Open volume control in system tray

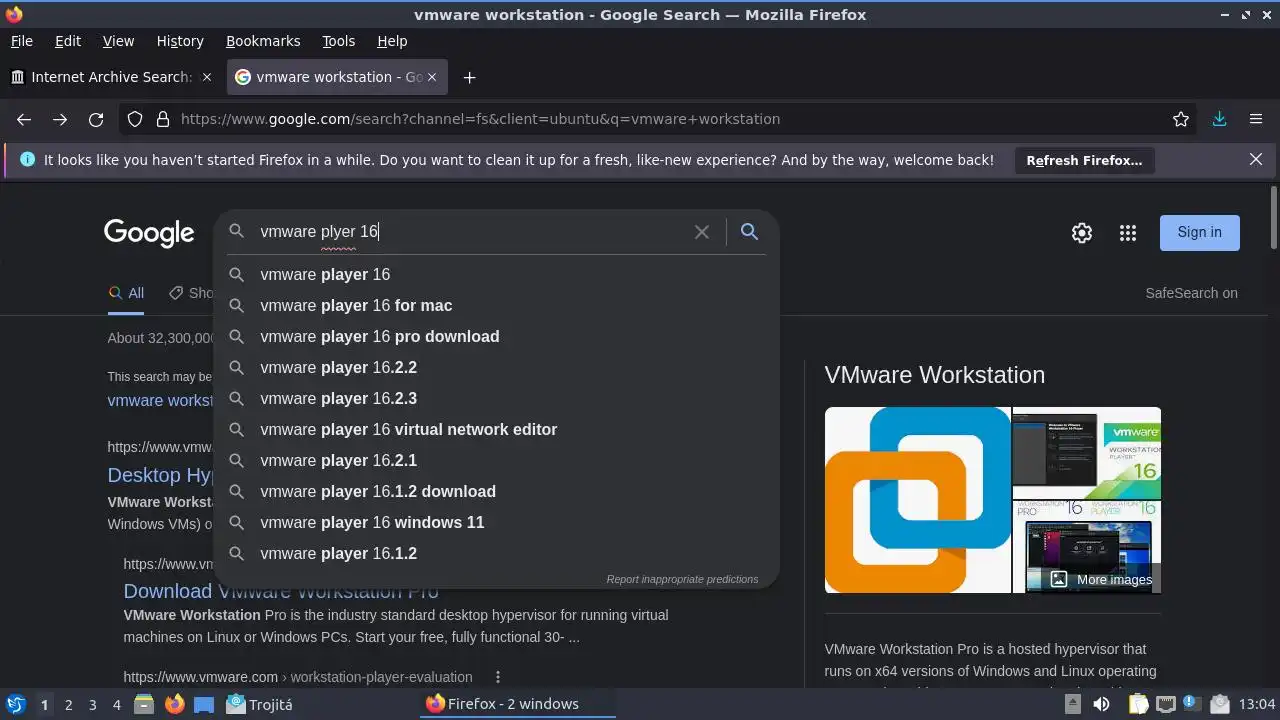1101,704
